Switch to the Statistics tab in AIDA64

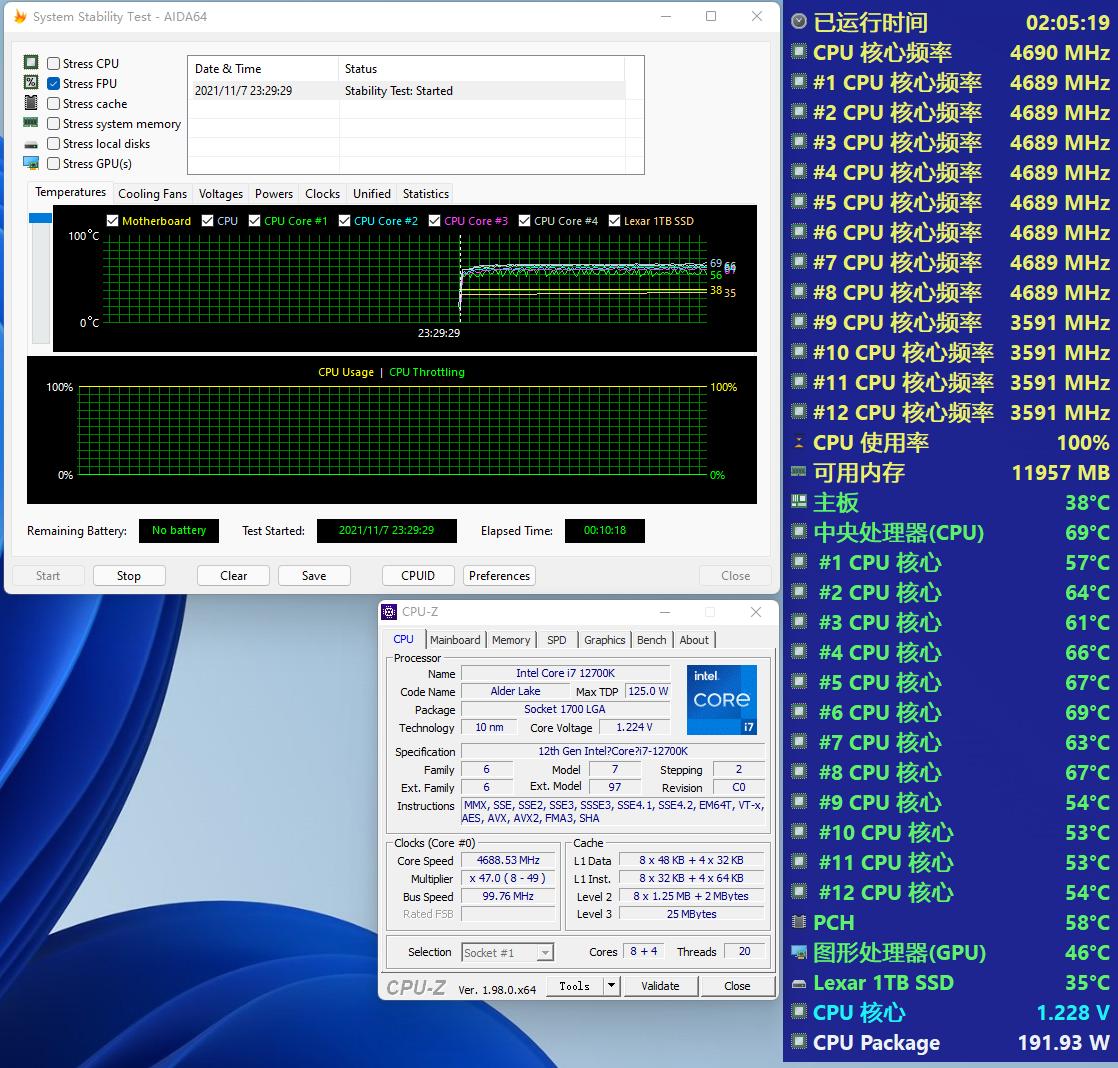click(x=424, y=193)
